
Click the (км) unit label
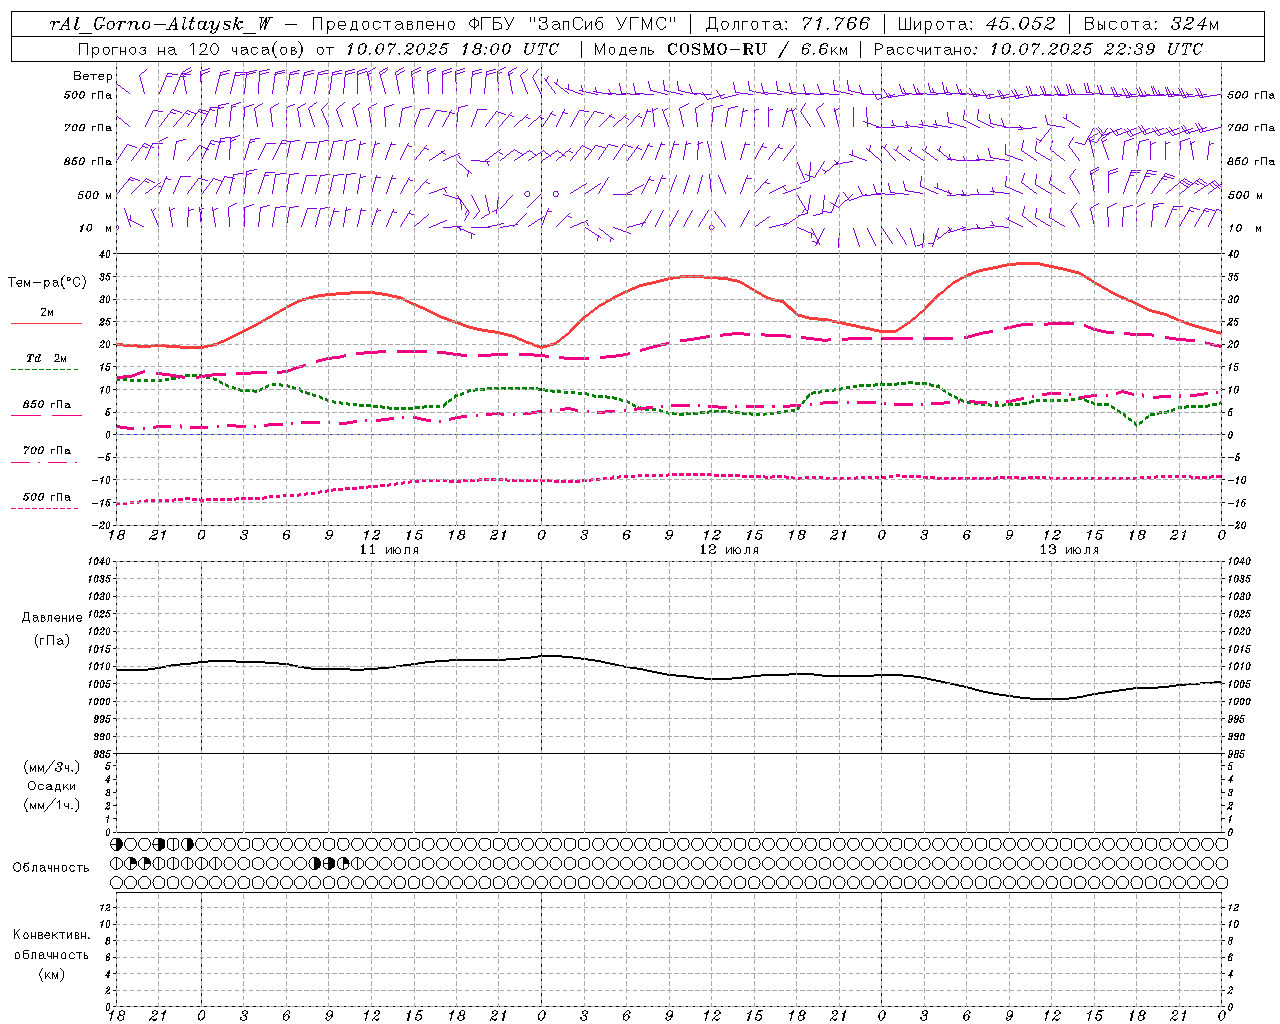pyautogui.click(x=51, y=974)
